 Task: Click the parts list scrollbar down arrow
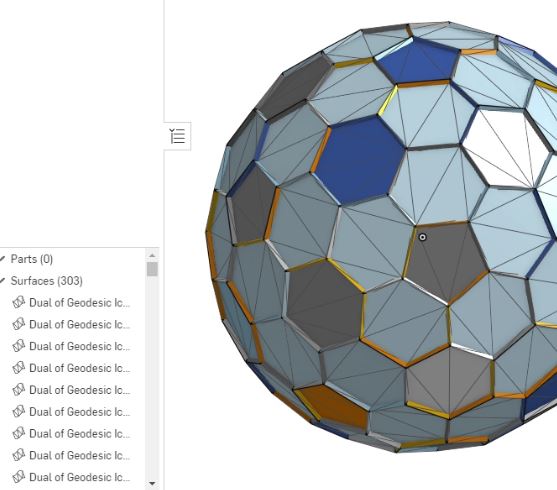point(152,483)
